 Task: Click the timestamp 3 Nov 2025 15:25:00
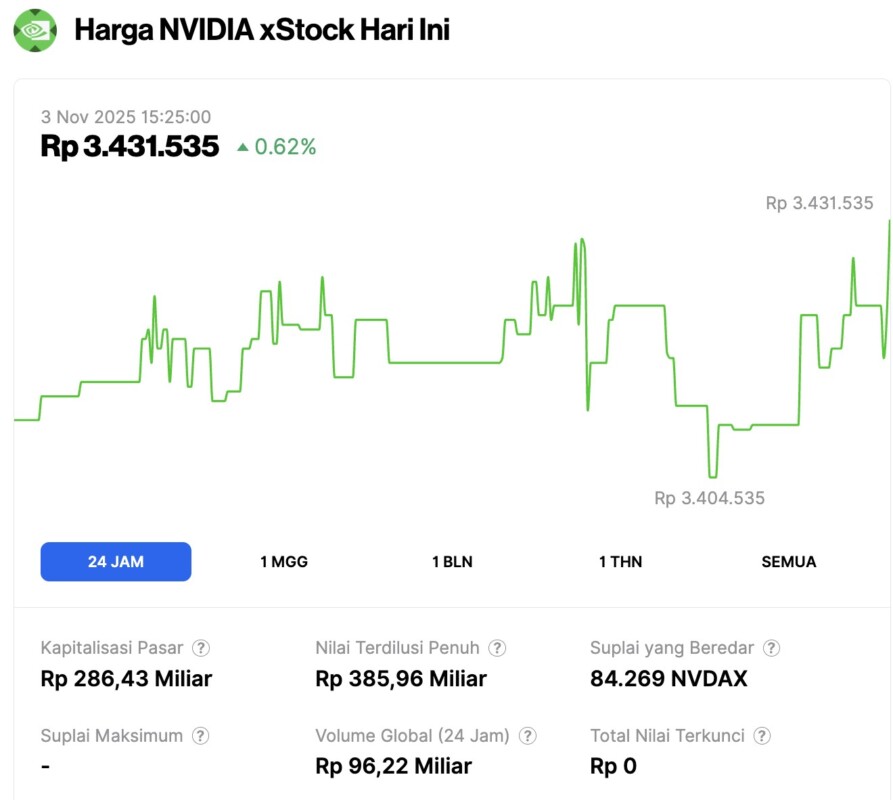[x=126, y=117]
